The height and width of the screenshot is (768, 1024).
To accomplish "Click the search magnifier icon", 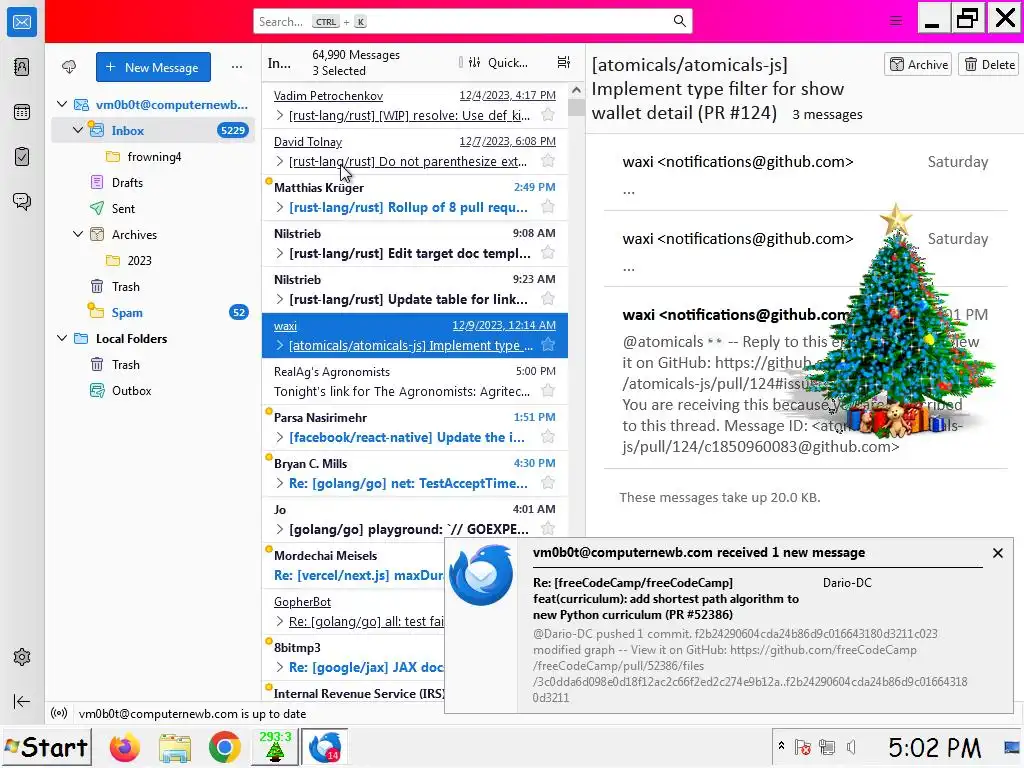I will point(679,21).
